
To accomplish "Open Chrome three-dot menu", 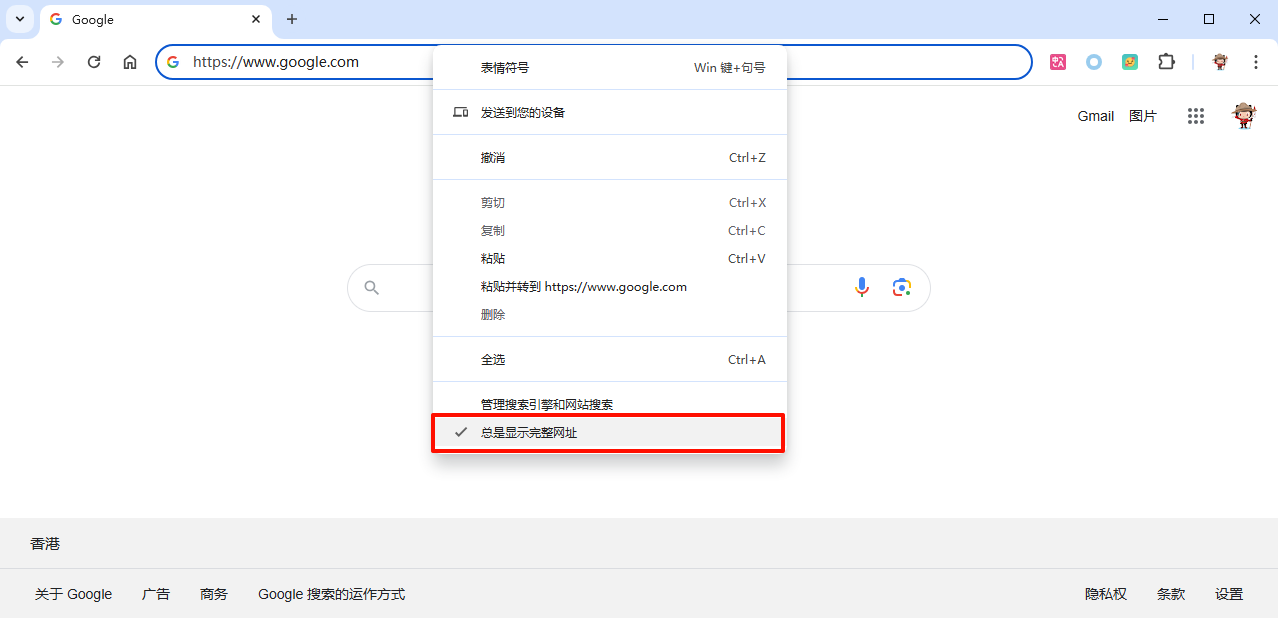I will click(1256, 62).
